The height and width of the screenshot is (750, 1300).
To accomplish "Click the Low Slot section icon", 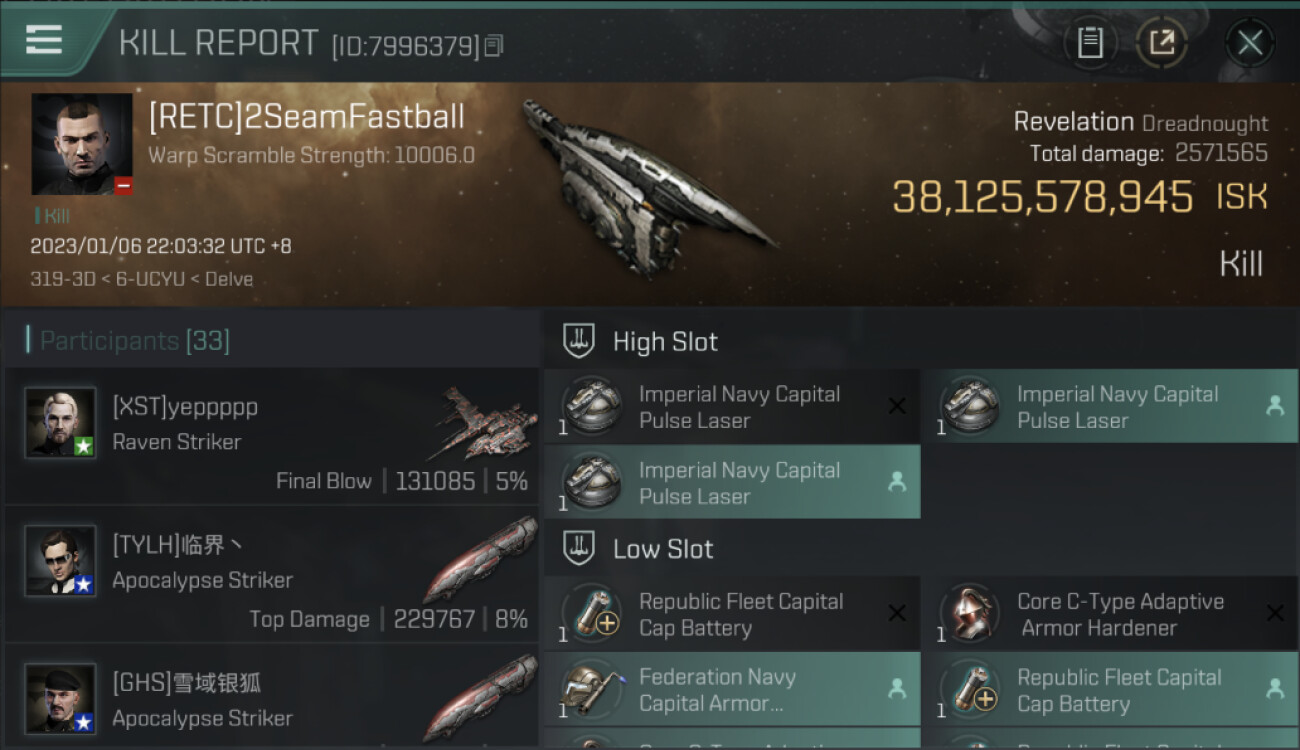I will (x=580, y=548).
